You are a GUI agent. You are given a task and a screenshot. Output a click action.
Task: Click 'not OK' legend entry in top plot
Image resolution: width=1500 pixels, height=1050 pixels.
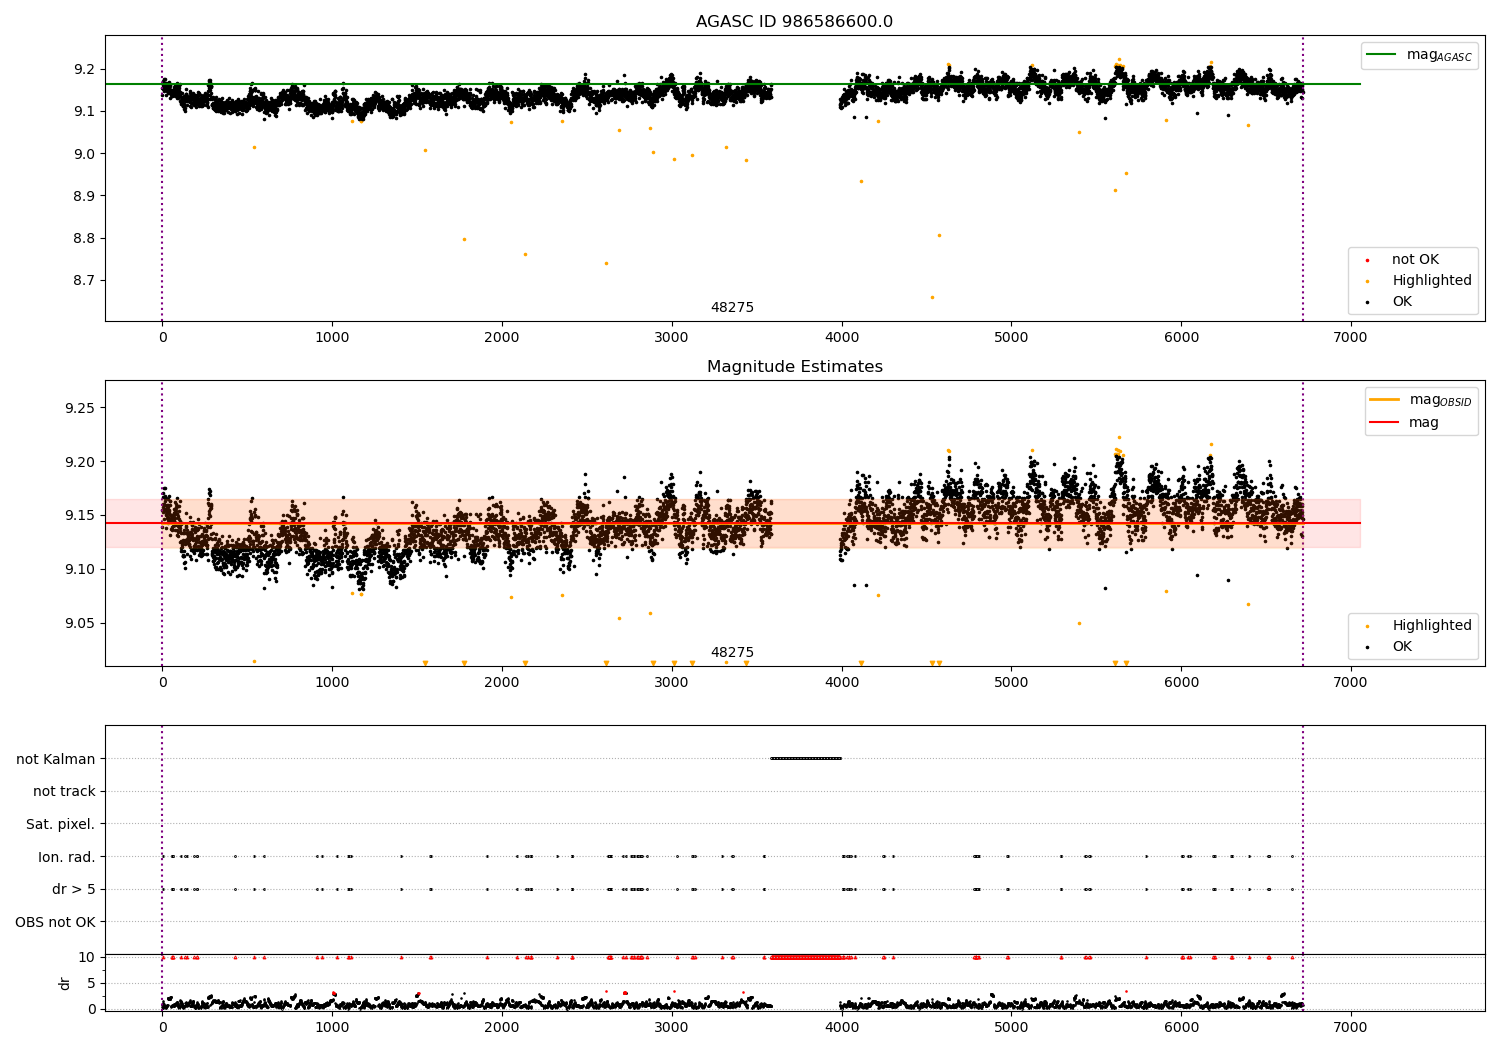[1414, 260]
